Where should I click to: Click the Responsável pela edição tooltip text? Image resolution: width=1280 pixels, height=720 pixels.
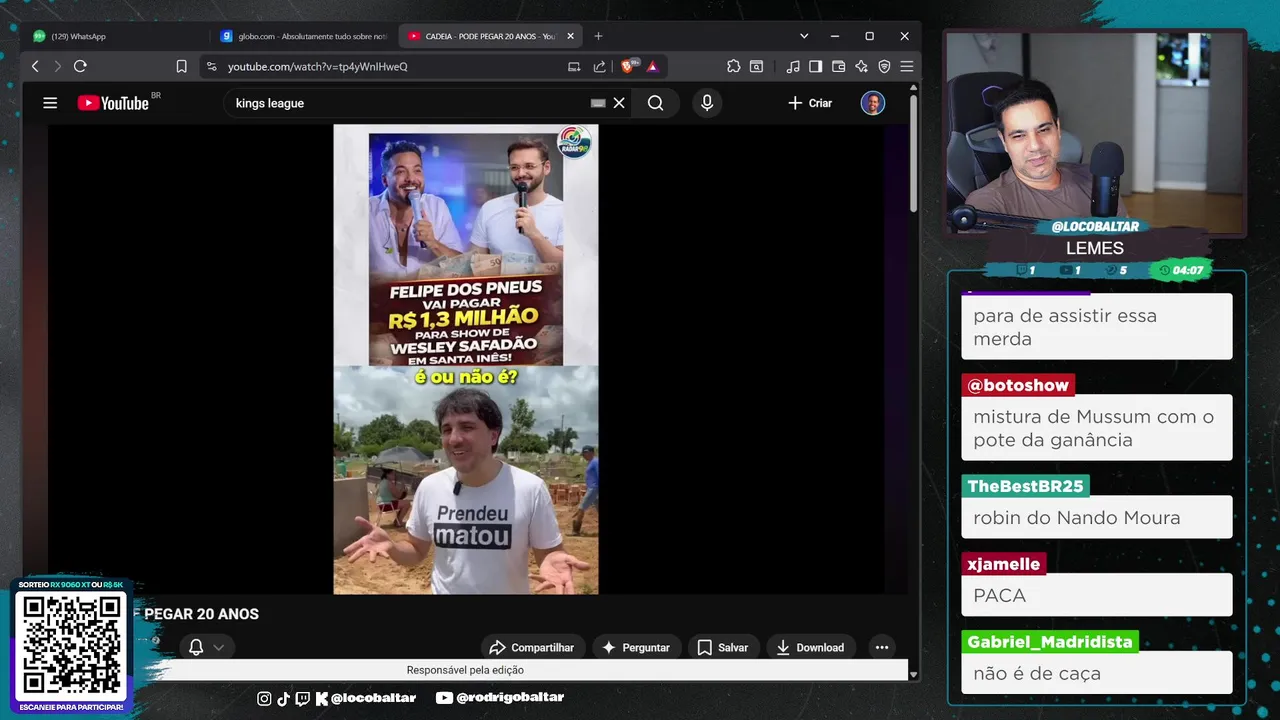click(465, 670)
